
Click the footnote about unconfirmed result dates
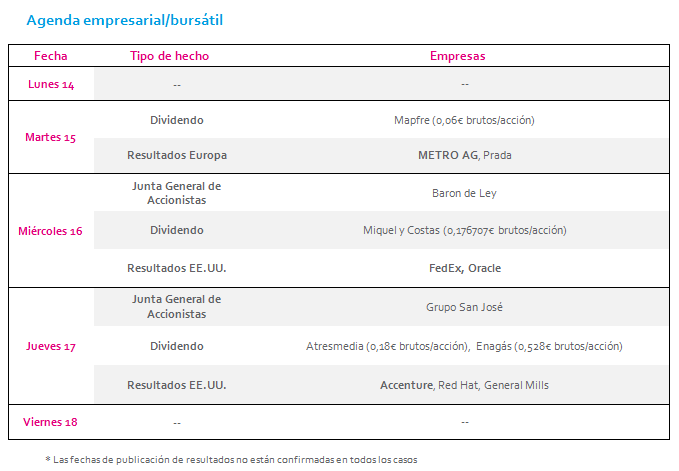231,460
